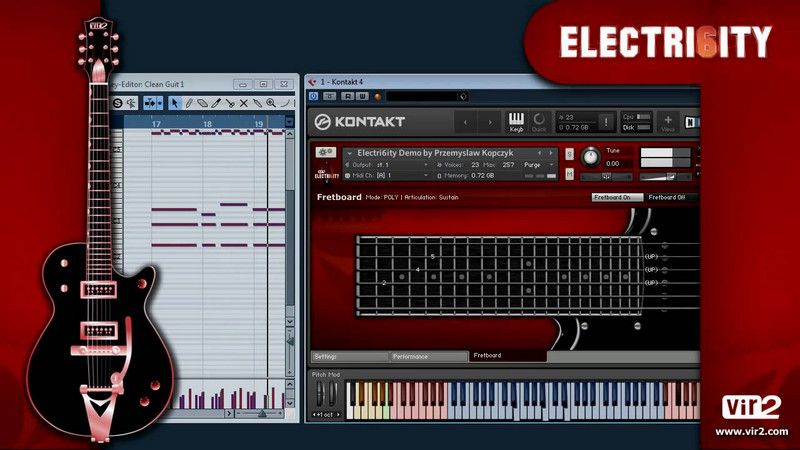Click Max voices value 257
The image size is (800, 450).
tap(508, 165)
